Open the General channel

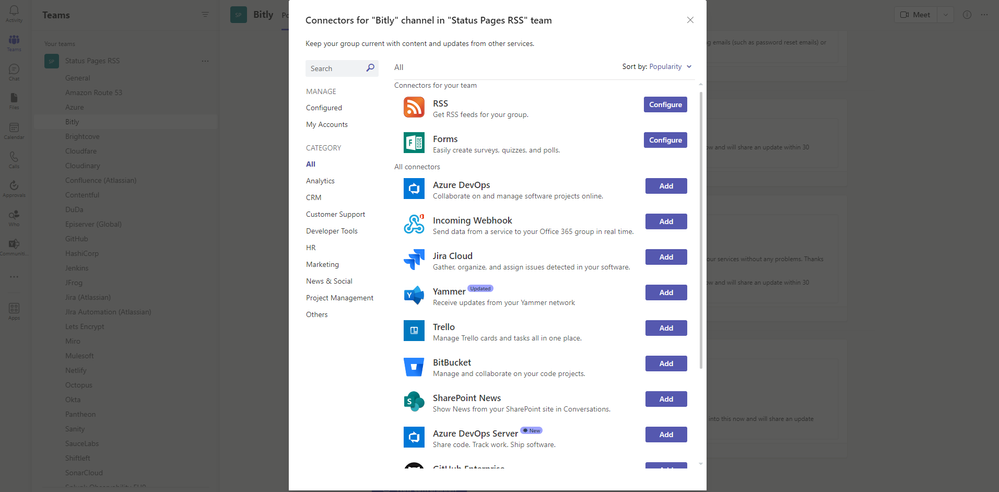click(78, 78)
